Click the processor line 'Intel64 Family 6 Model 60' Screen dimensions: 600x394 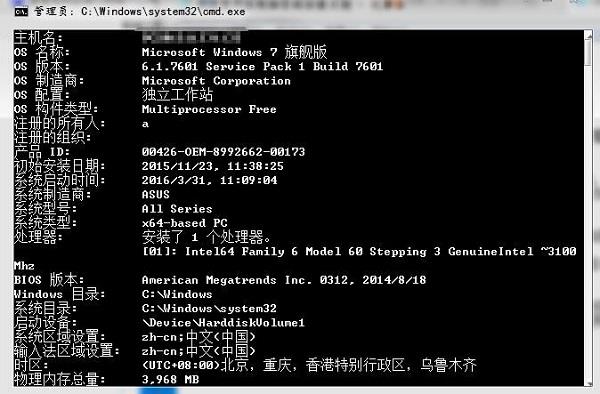coord(274,251)
